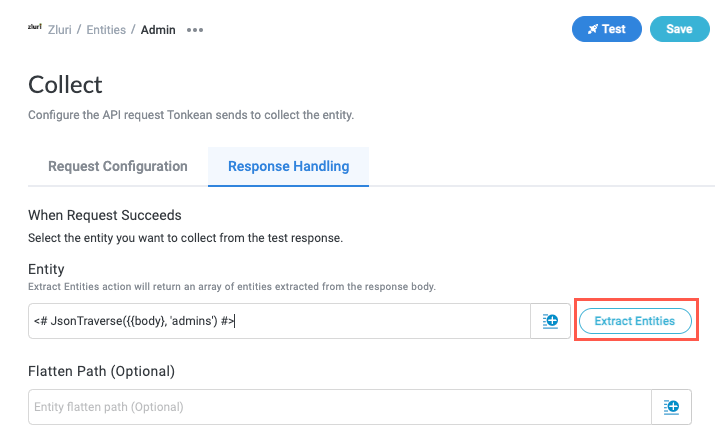Screen dimensions: 715x441
Task: Focus the Entity JsonTraverse expression field
Action: tap(278, 321)
